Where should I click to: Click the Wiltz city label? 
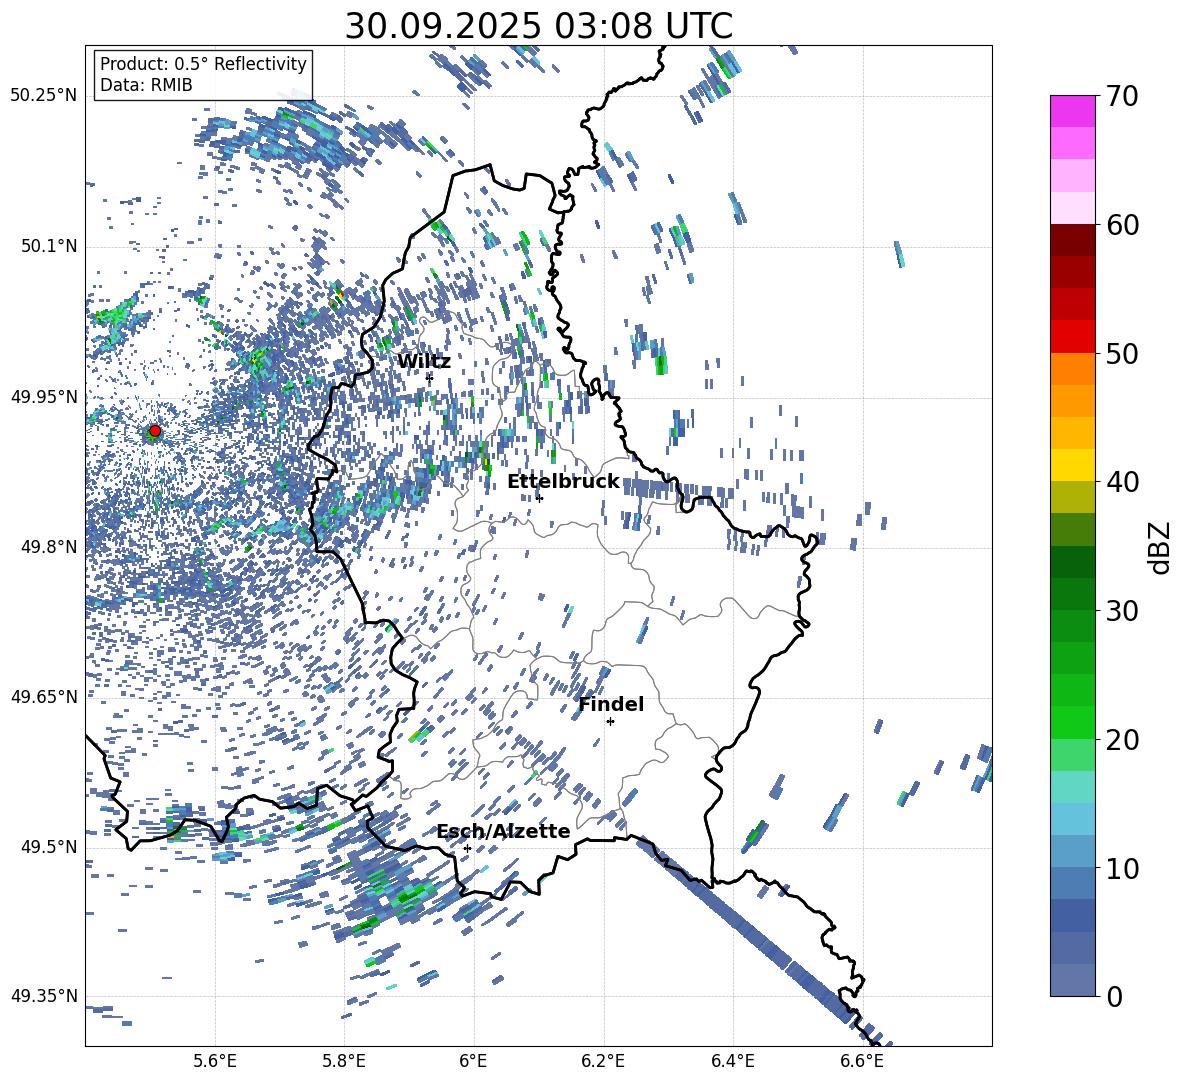click(424, 362)
